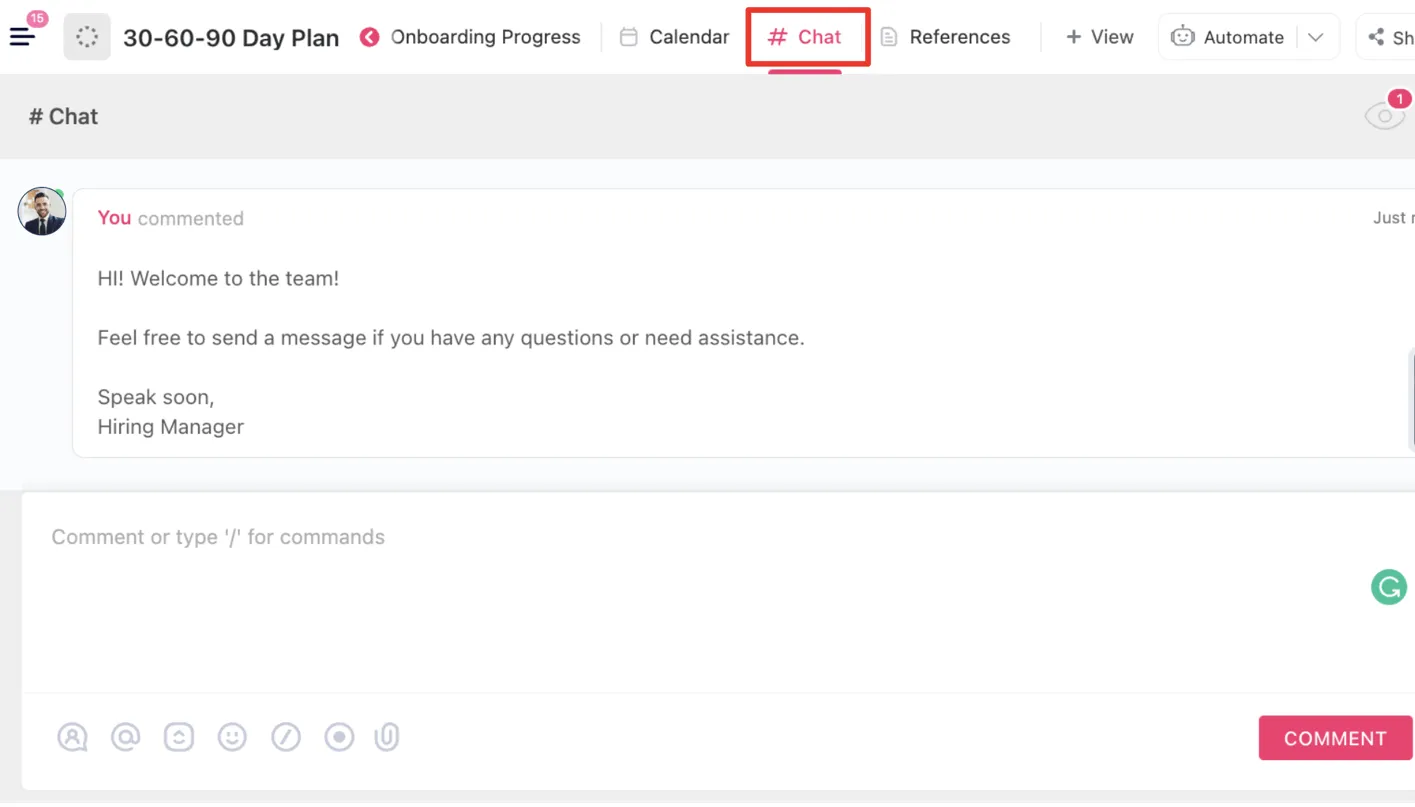Image resolution: width=1415 pixels, height=807 pixels.
Task: Click the mention task icon
Action: [179, 737]
